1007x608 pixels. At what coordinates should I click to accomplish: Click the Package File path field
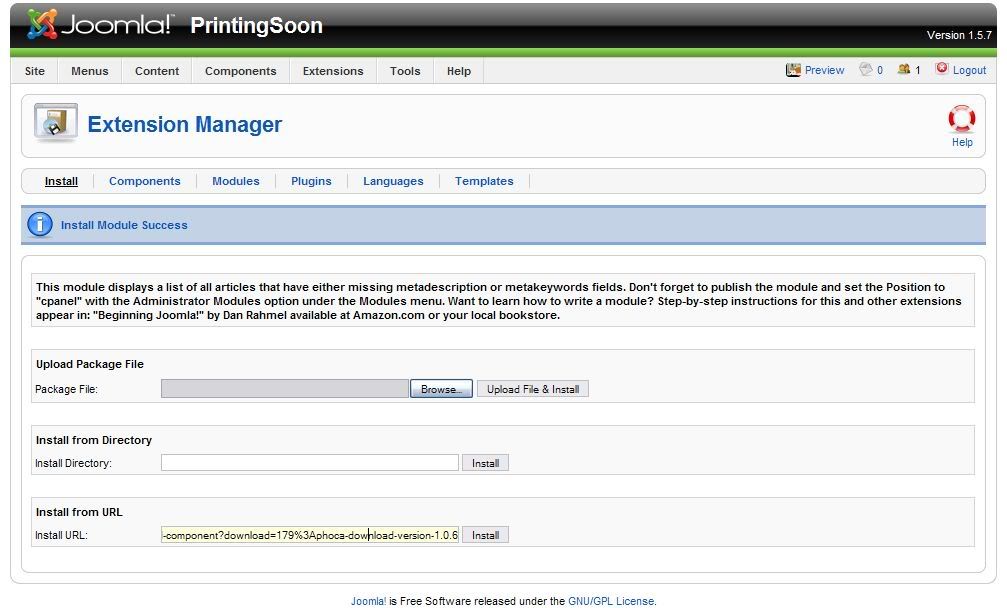pyautogui.click(x=285, y=388)
